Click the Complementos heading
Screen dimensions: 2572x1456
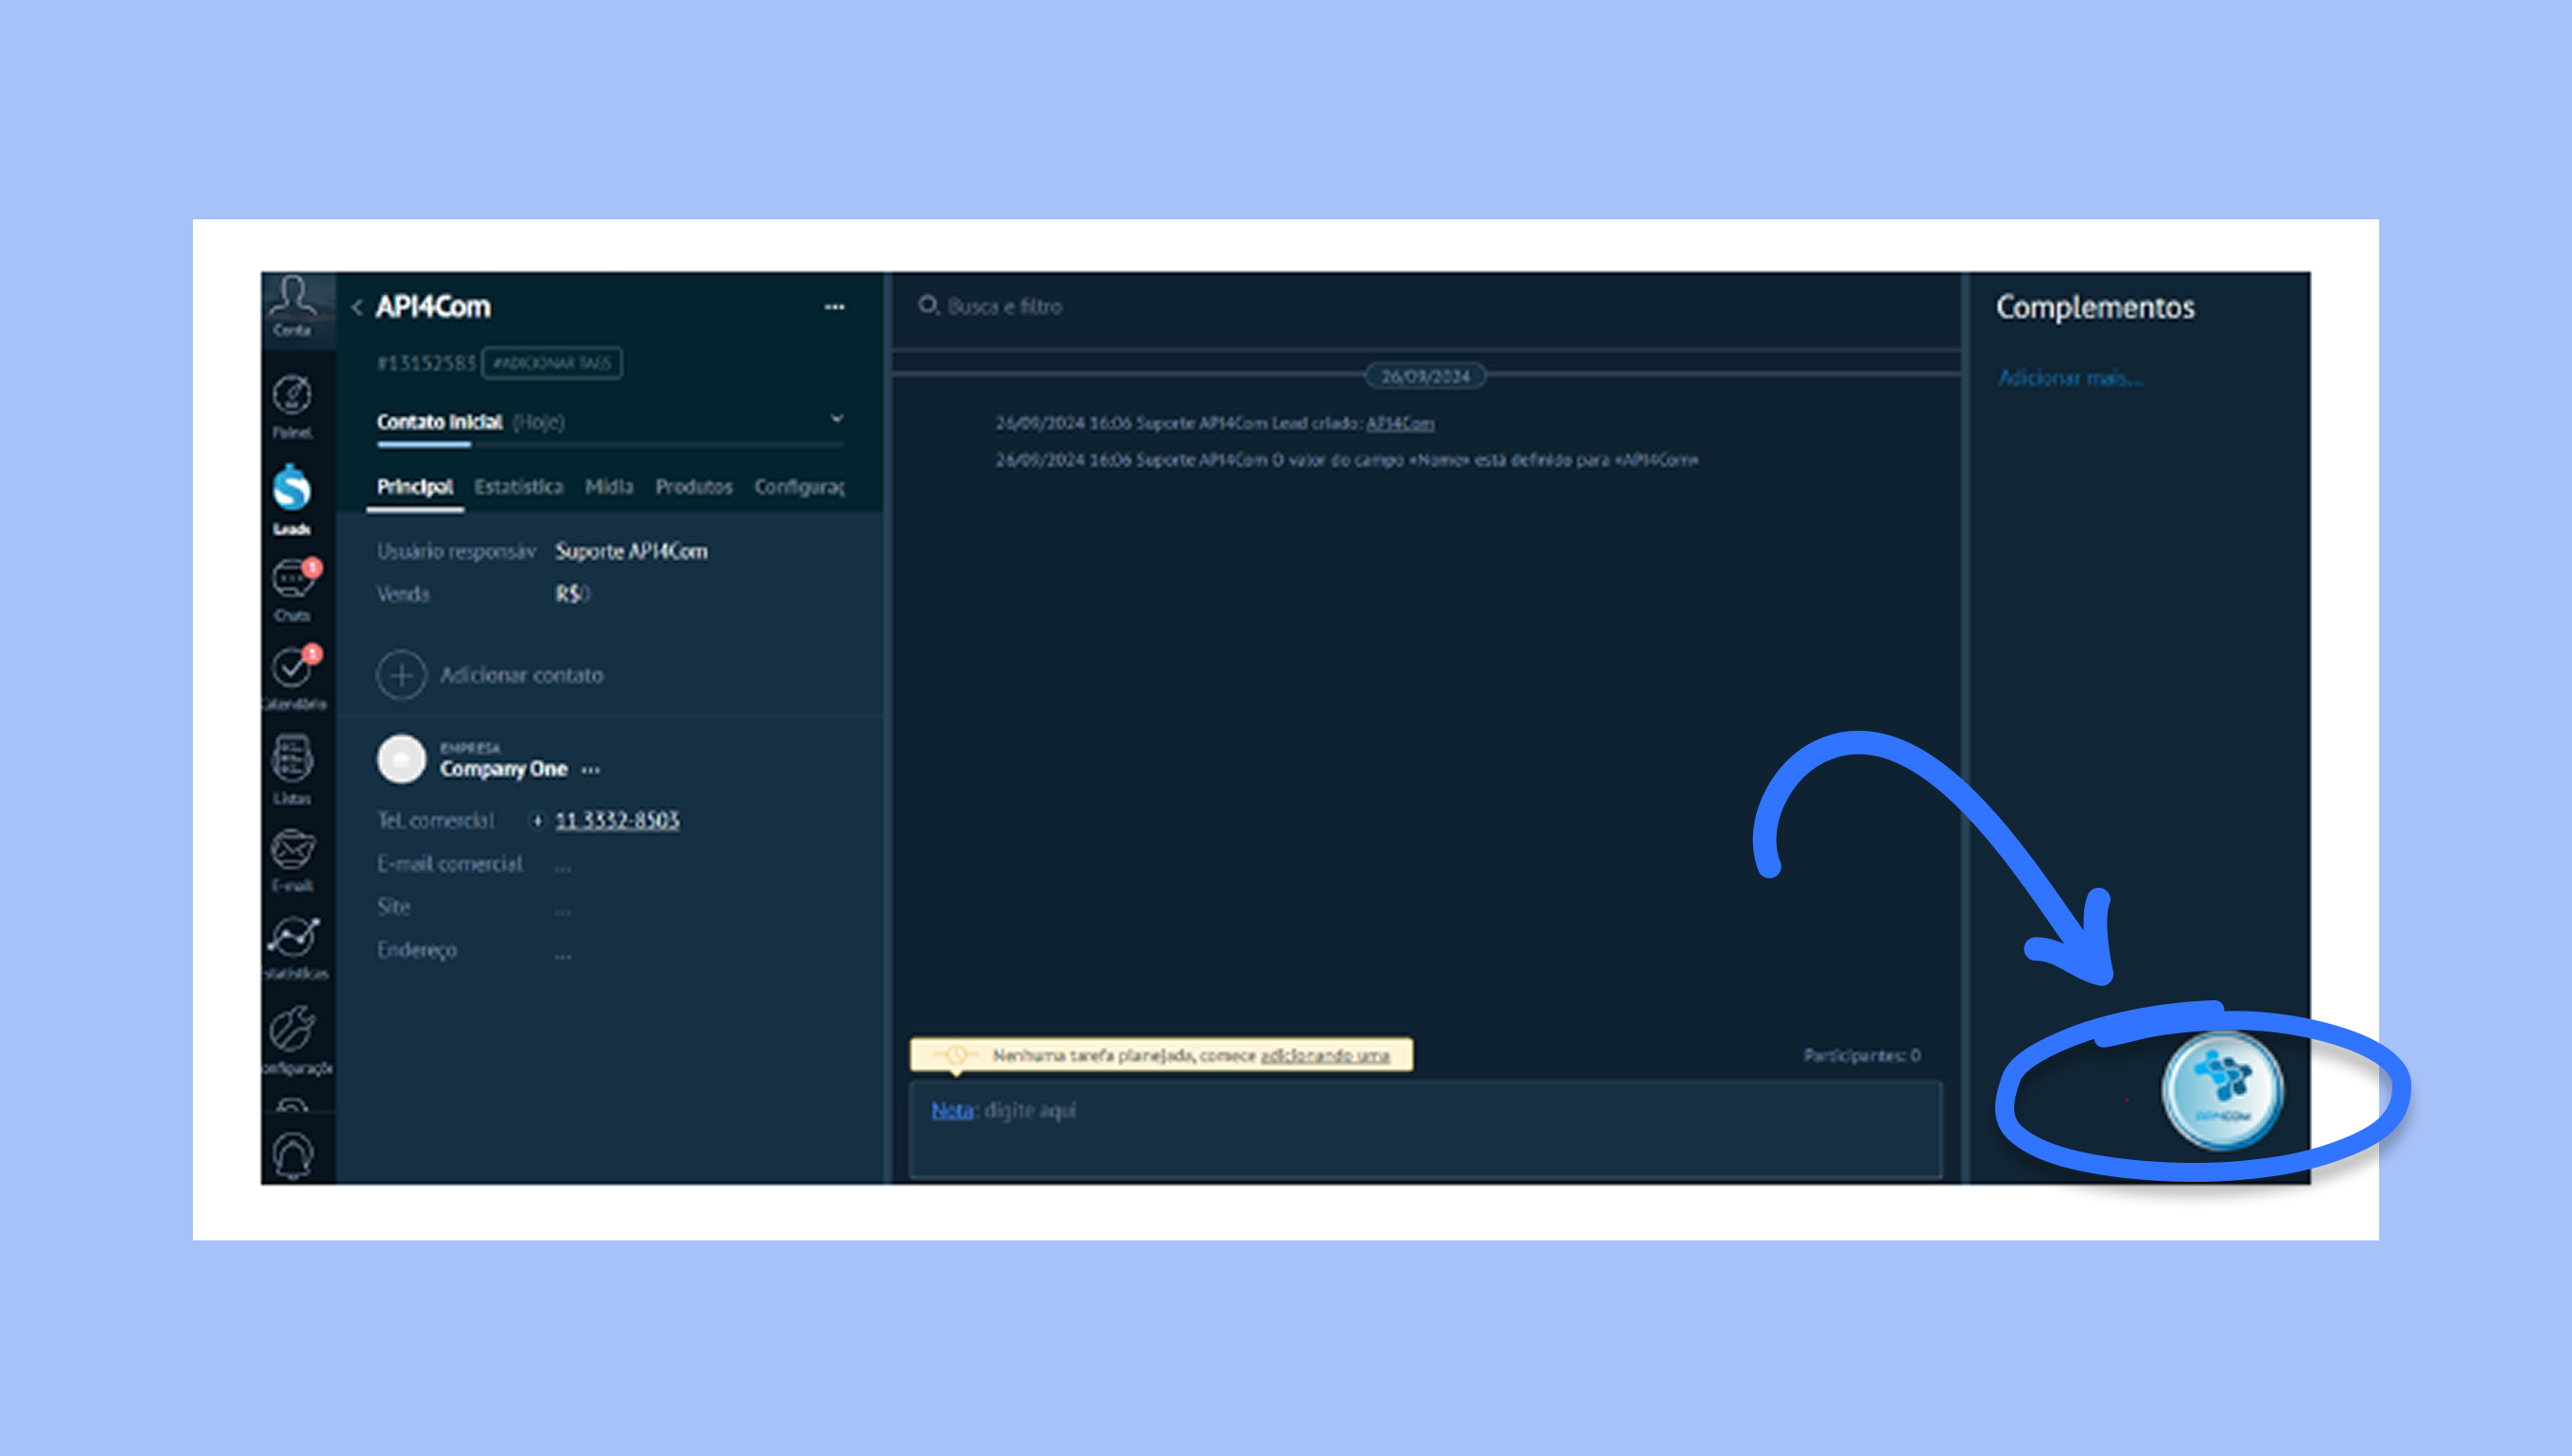(x=2095, y=307)
